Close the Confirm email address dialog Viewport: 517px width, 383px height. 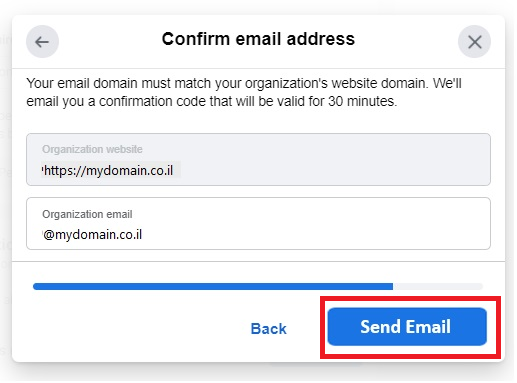(x=474, y=42)
